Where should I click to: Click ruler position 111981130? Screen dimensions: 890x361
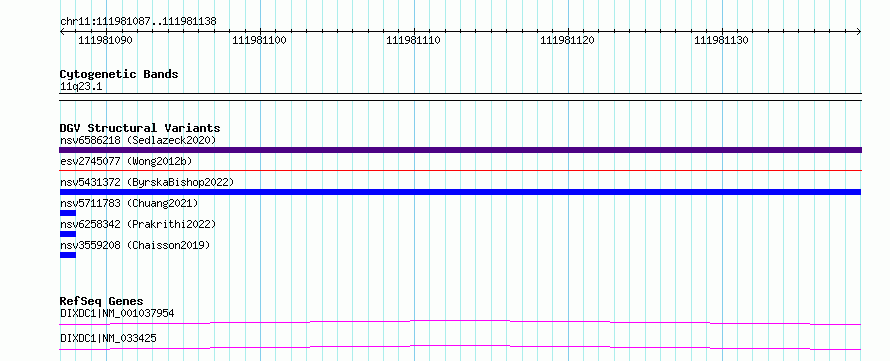721,40
